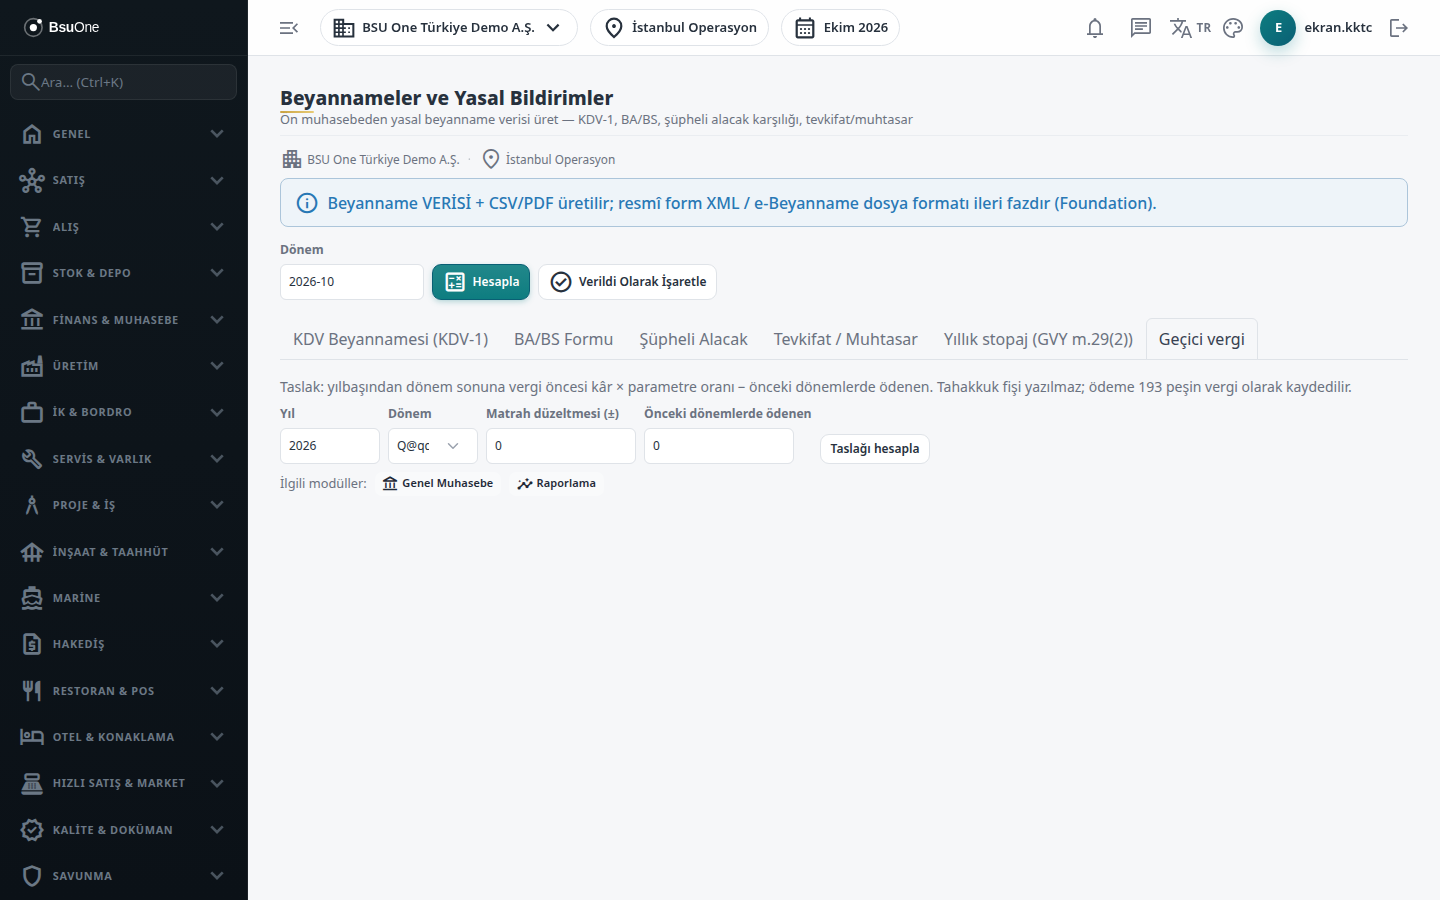Click the Otel & Konaklama bed icon
This screenshot has height=900, width=1440.
pyautogui.click(x=32, y=737)
